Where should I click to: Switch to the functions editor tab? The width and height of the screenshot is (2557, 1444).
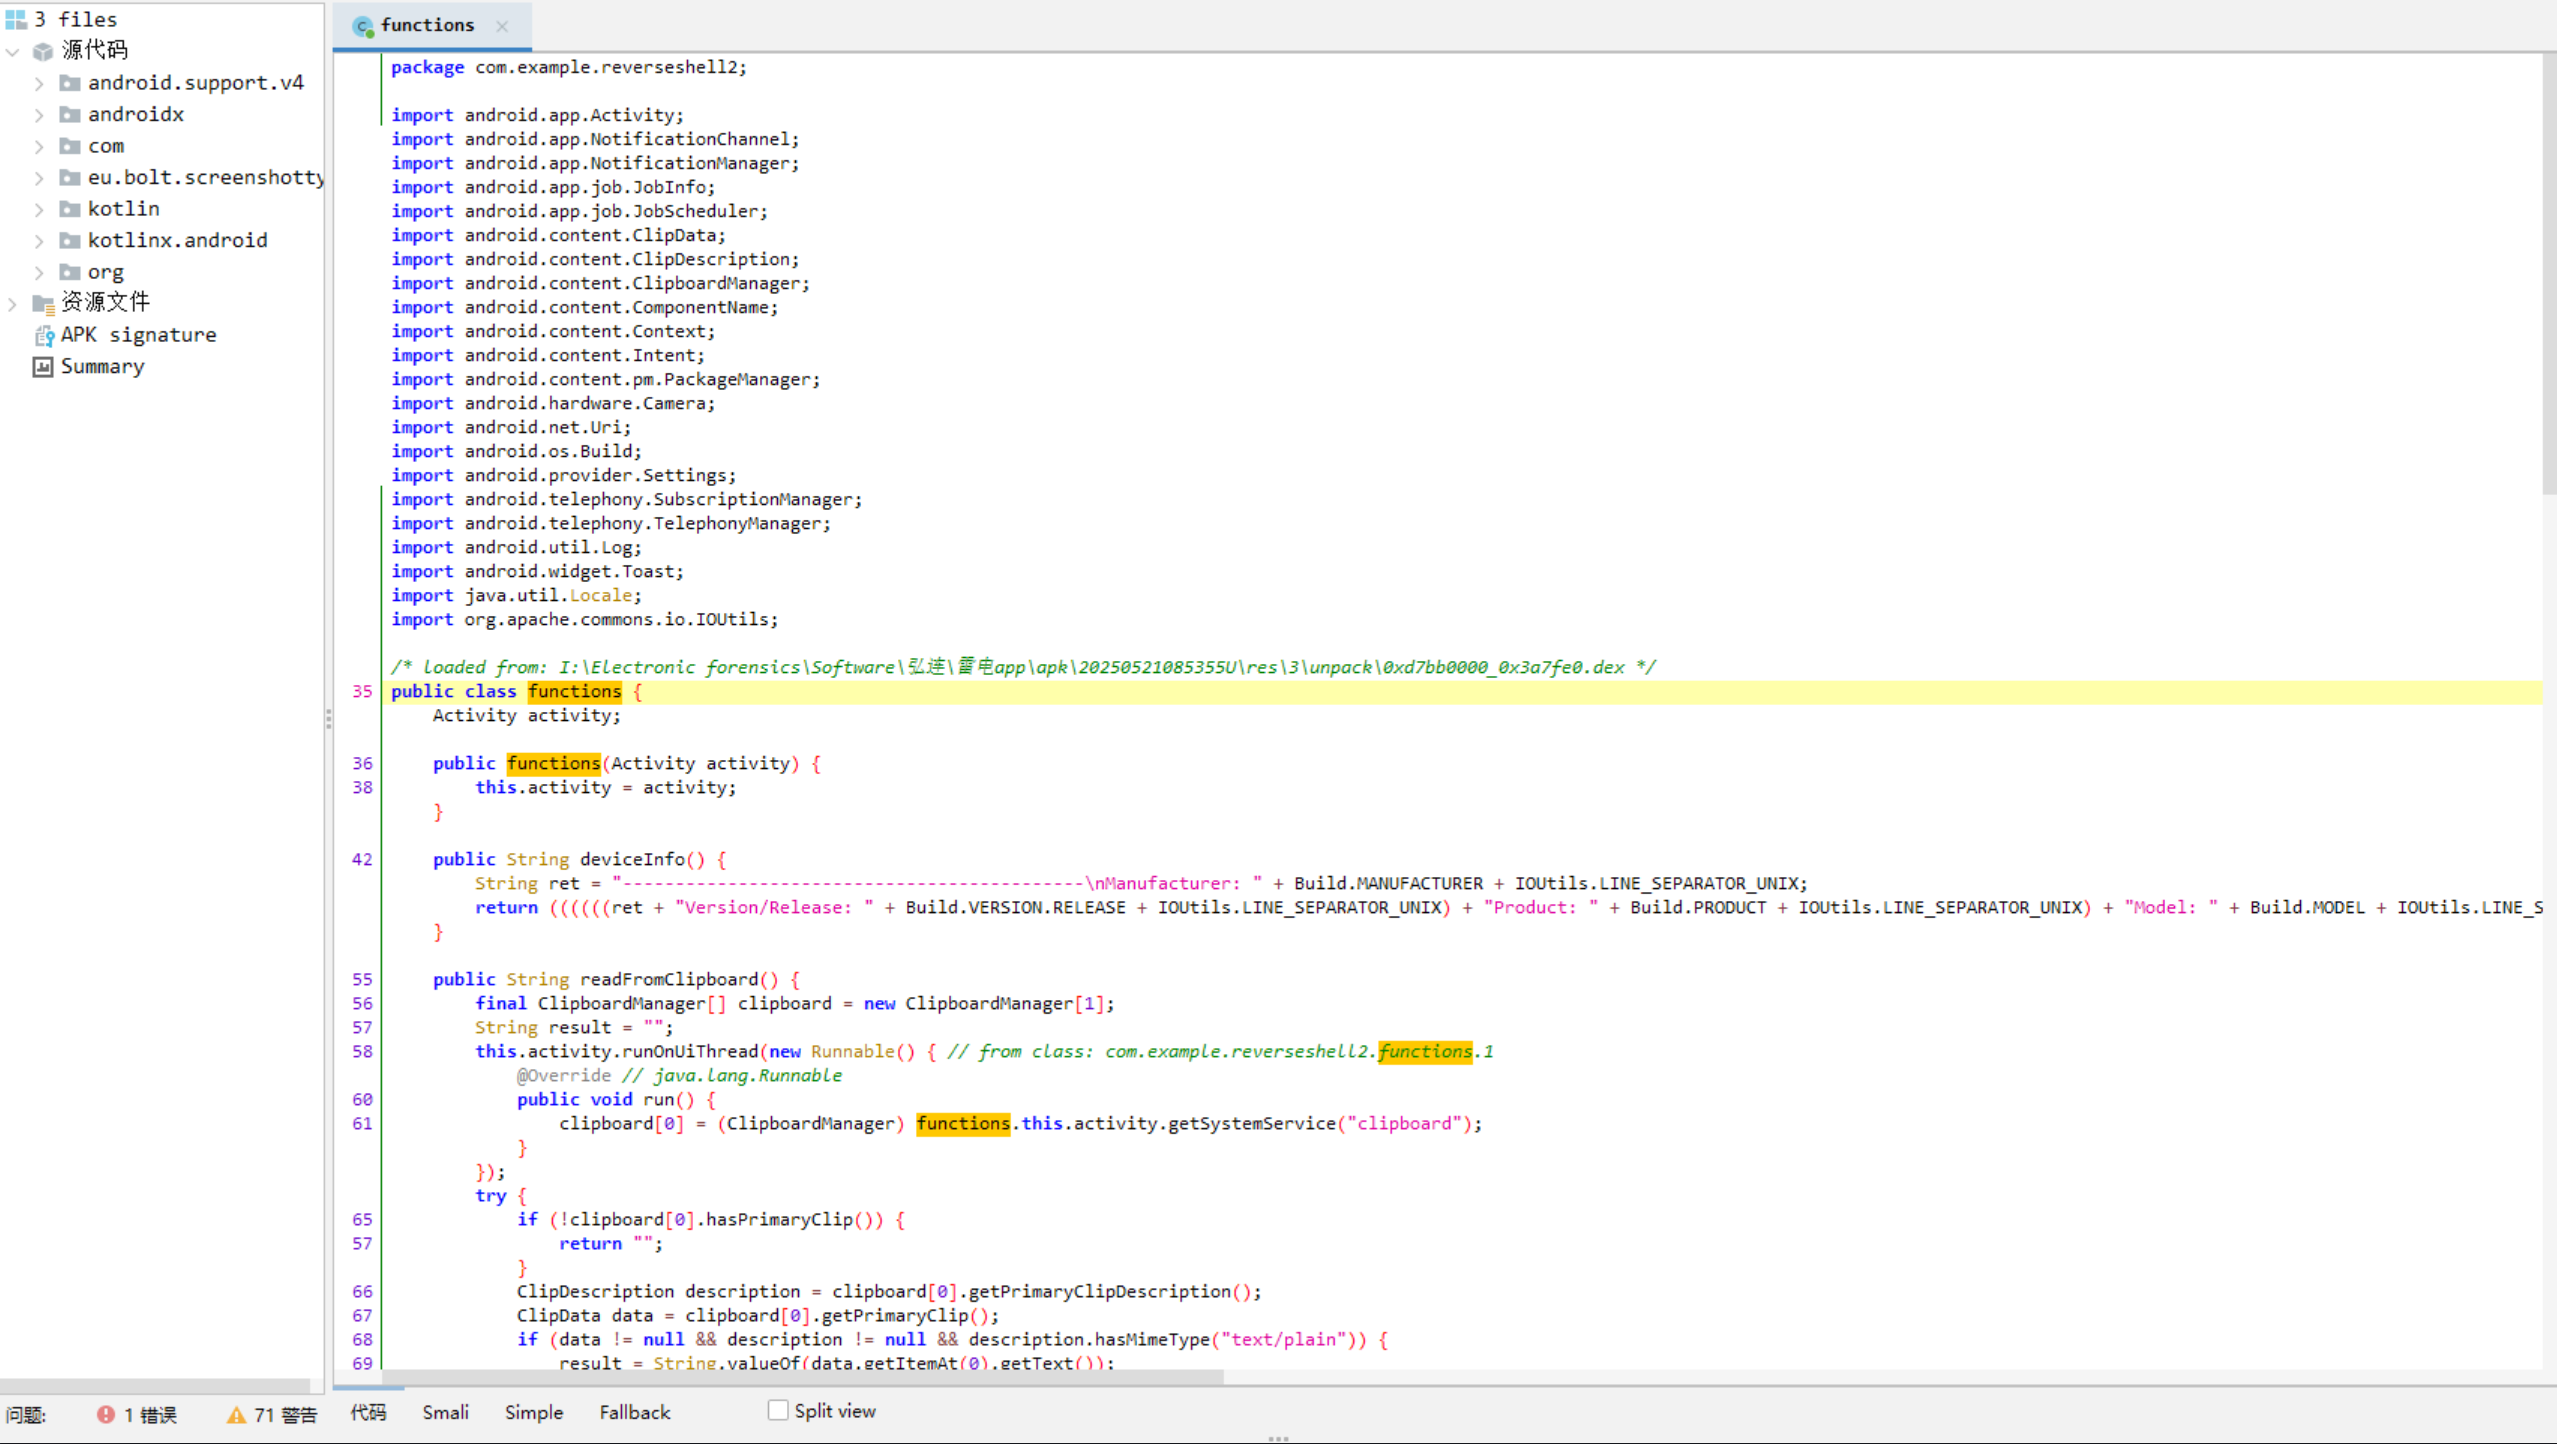point(431,26)
